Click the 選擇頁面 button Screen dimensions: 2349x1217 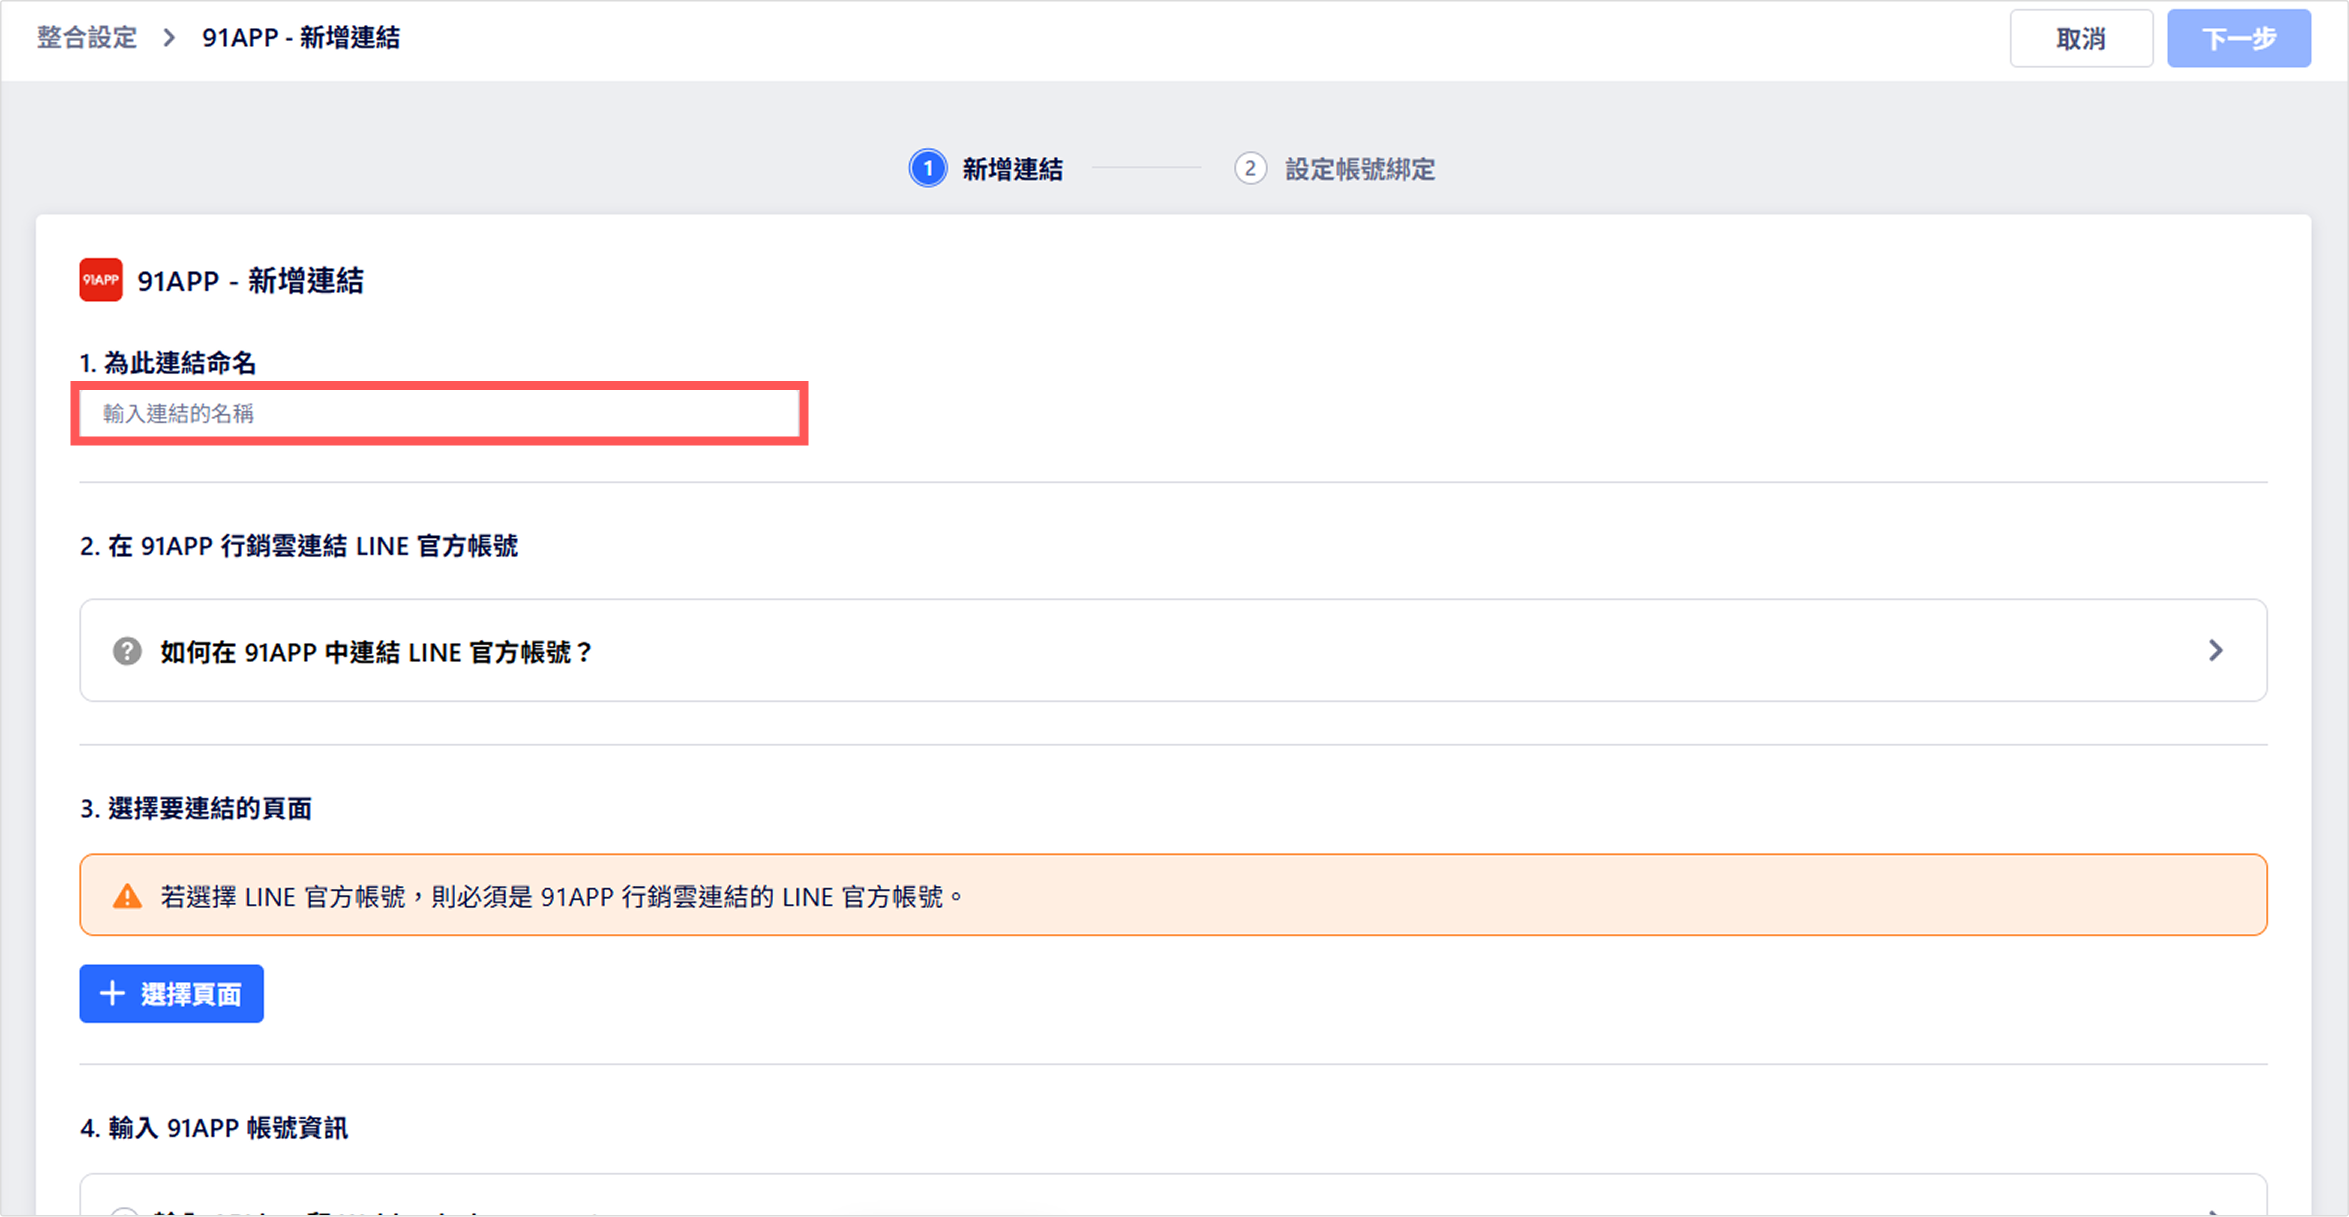172,994
